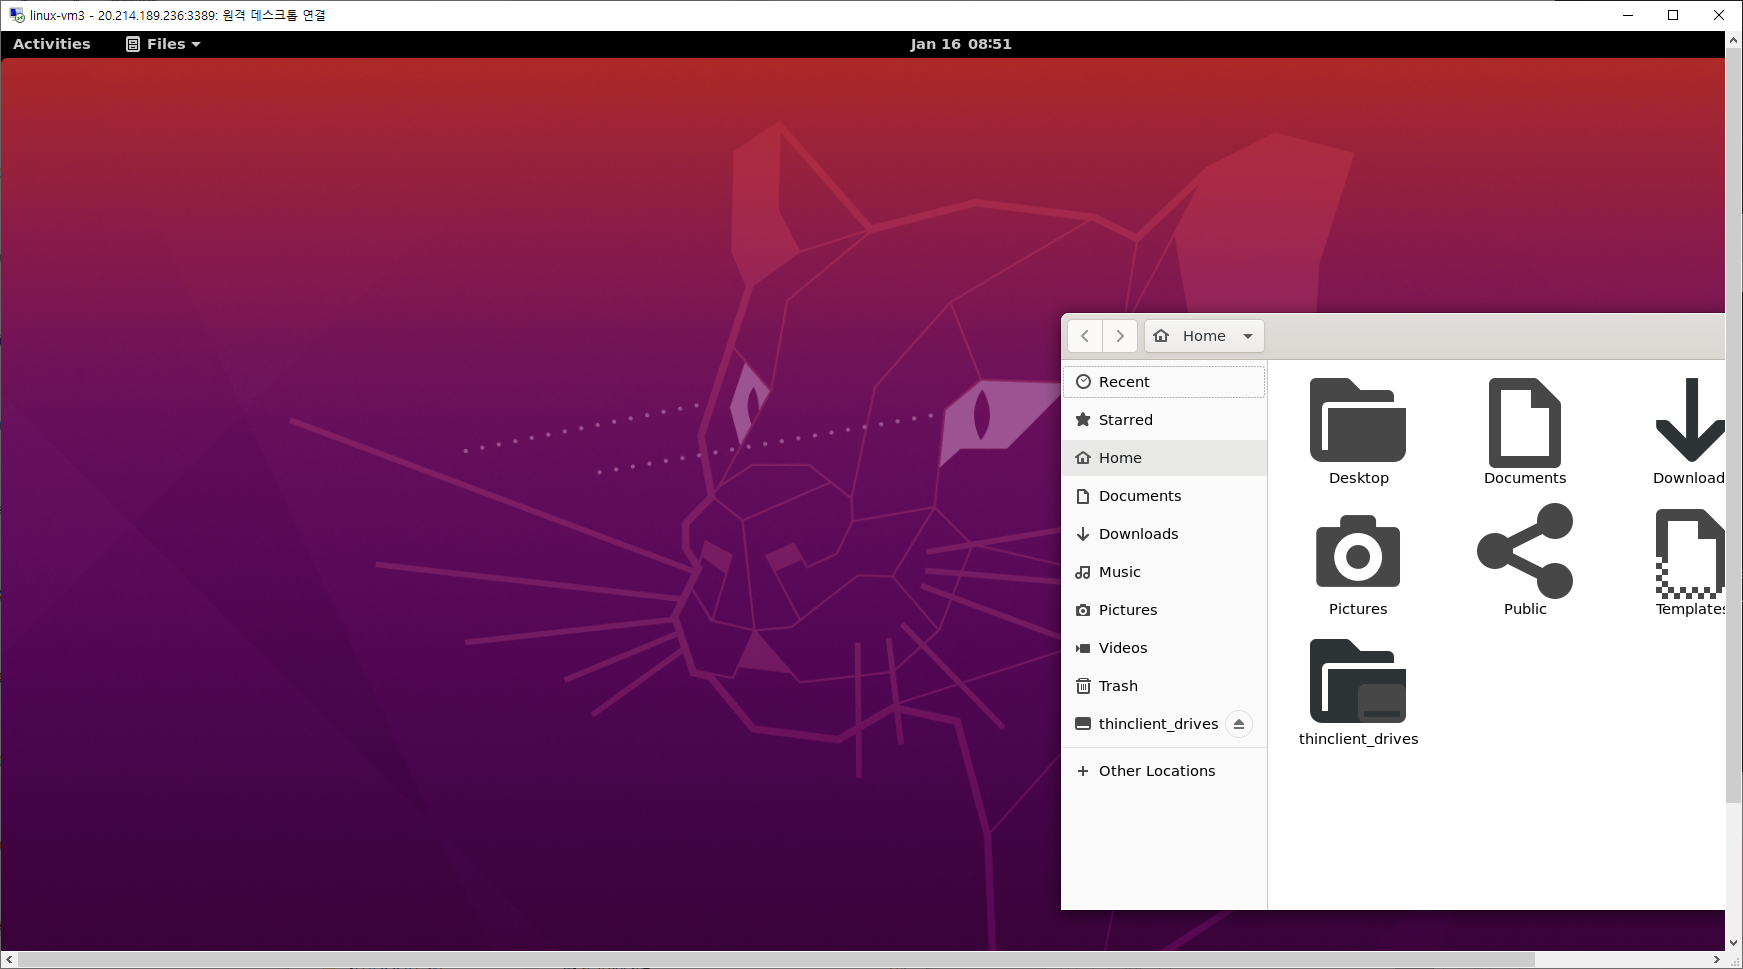Click the Starred star icon in the sidebar
This screenshot has height=969, width=1743.
click(x=1083, y=420)
